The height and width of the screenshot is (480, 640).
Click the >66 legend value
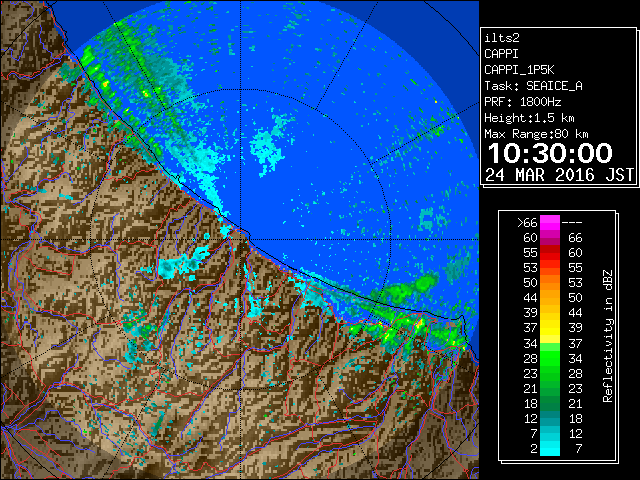[x=527, y=223]
